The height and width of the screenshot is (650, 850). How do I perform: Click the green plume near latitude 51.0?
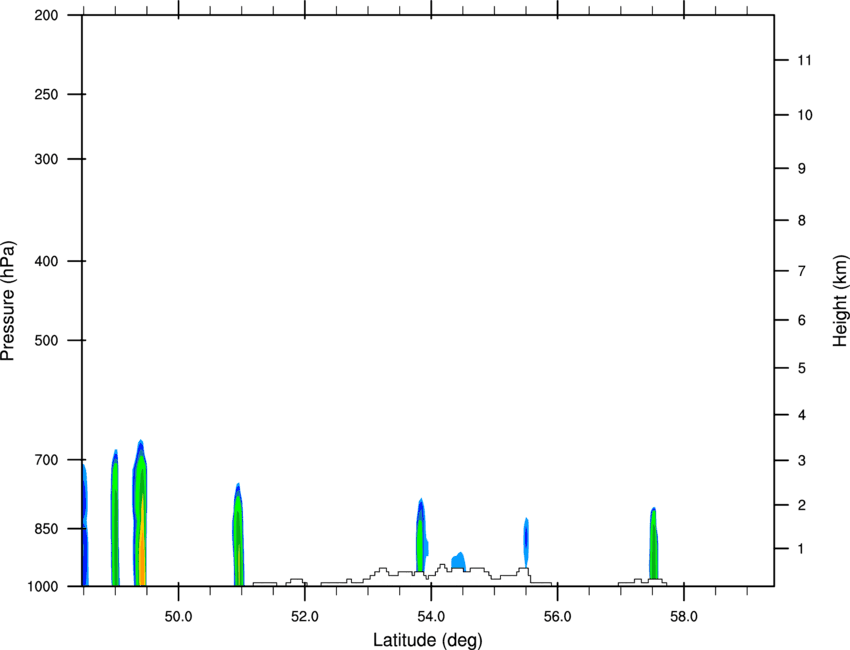(x=239, y=536)
